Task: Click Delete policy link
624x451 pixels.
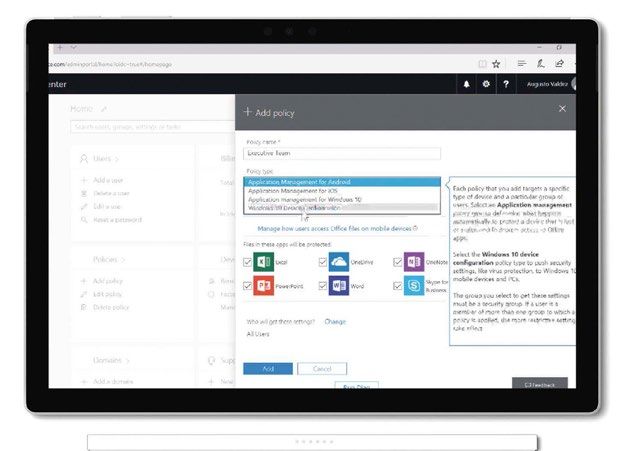Action: click(x=111, y=307)
